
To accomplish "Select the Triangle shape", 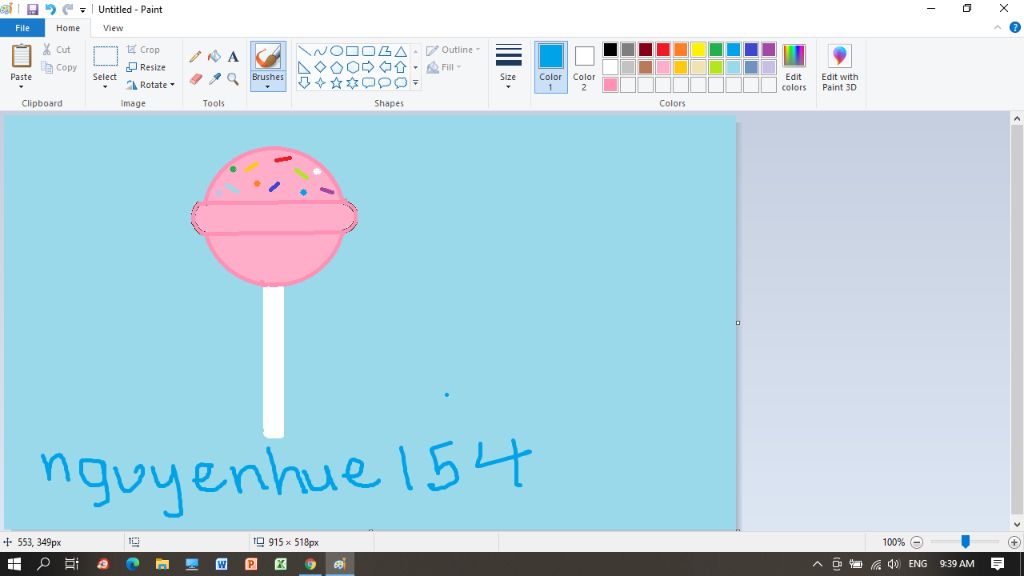I will pos(401,51).
